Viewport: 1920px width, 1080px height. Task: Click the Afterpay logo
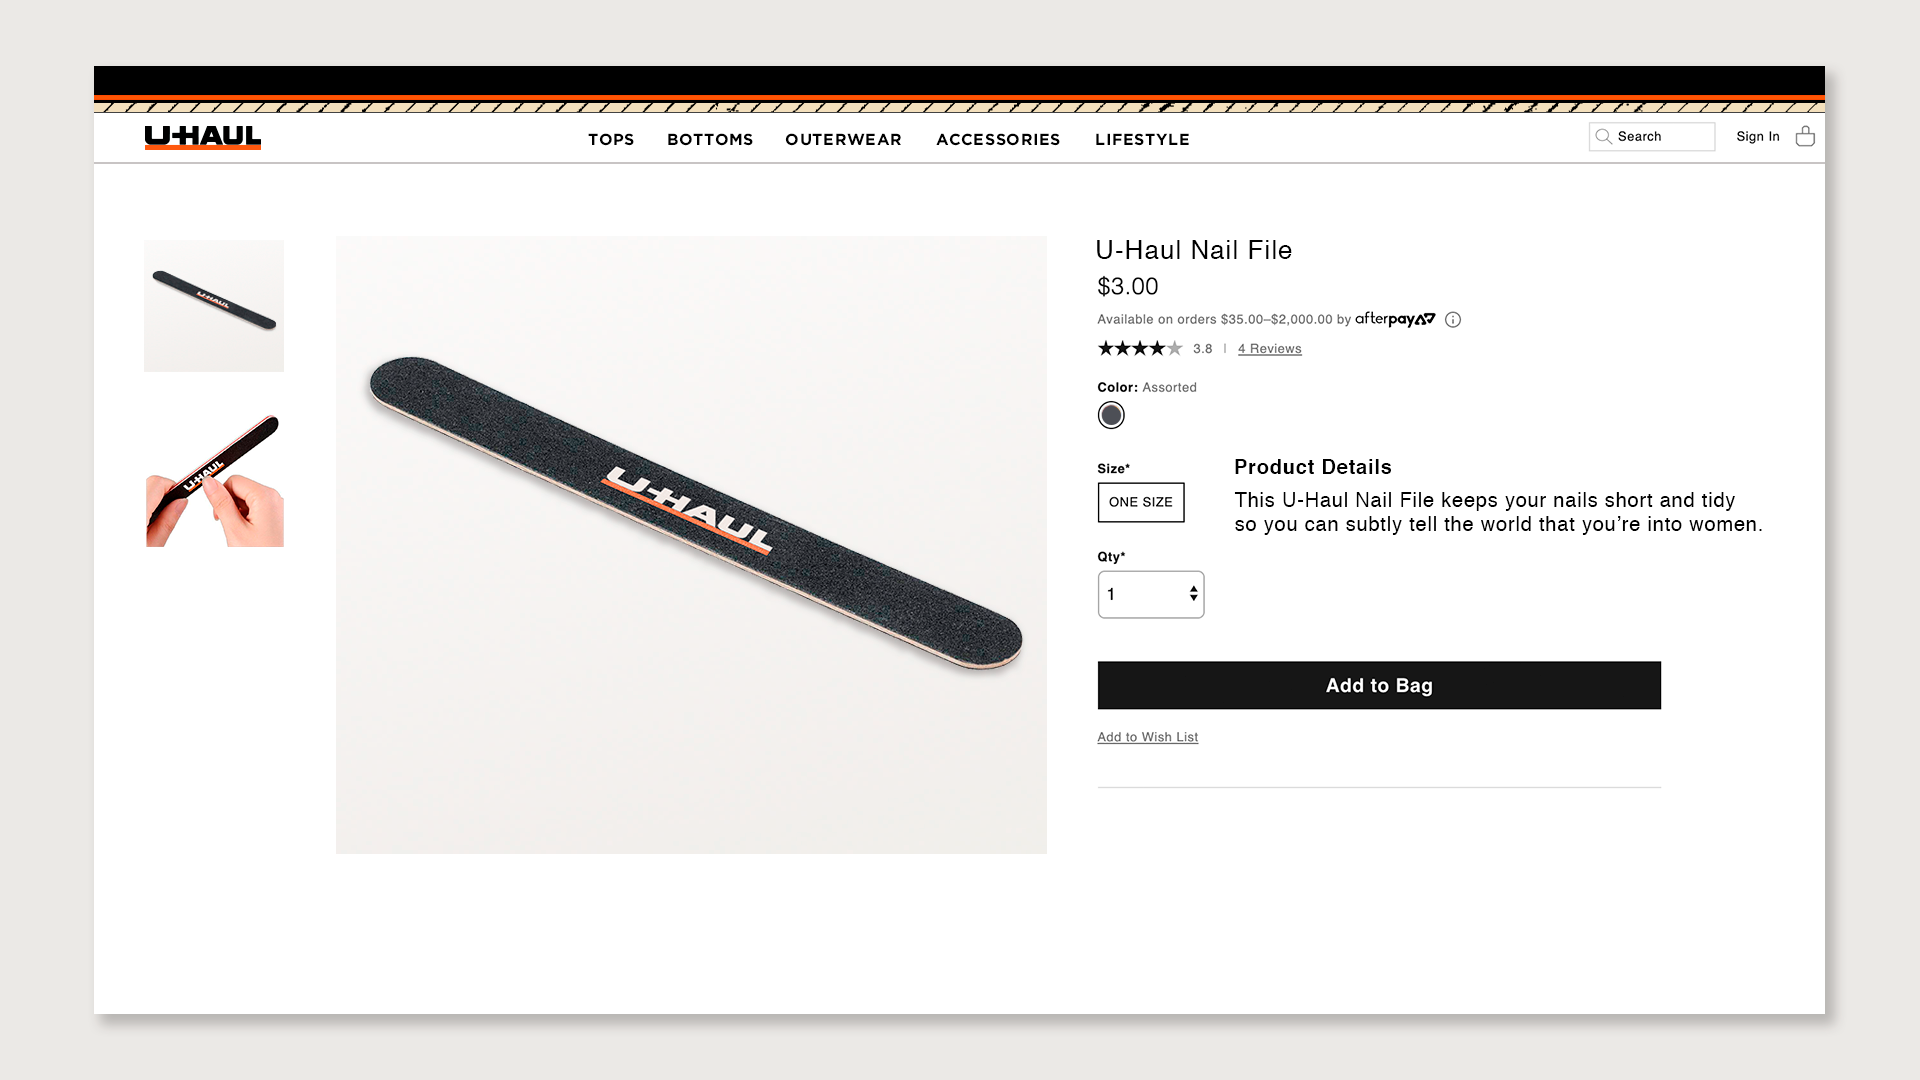pyautogui.click(x=1395, y=320)
